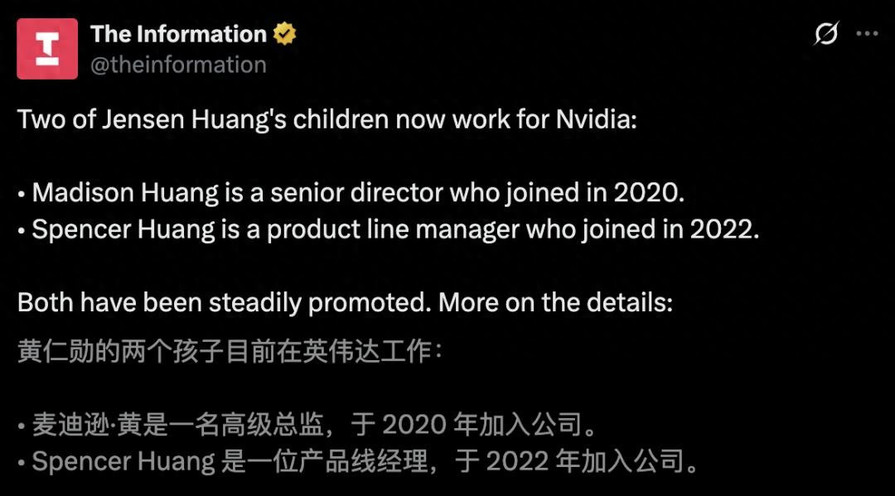Viewport: 895px width, 496px height.
Task: Select the English Spencer Huang bullet line
Action: [x=389, y=229]
